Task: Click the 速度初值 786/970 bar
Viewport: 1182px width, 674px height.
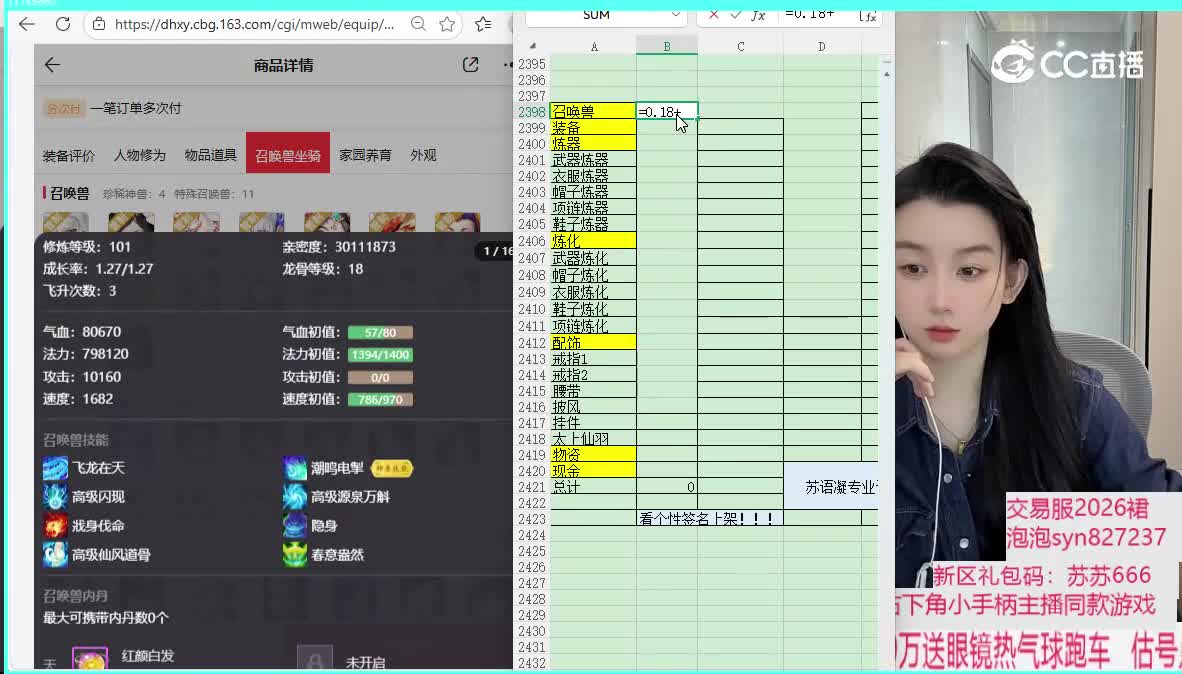Action: coord(380,400)
